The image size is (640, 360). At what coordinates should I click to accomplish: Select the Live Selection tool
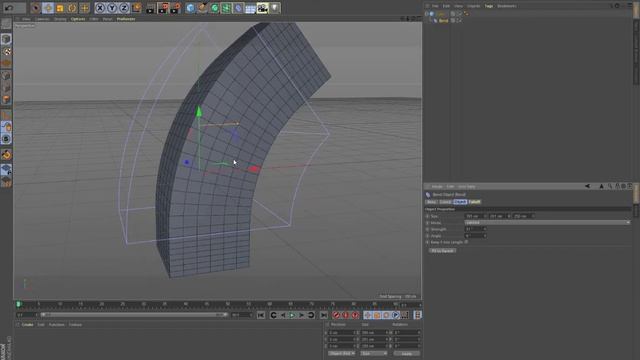36,8
